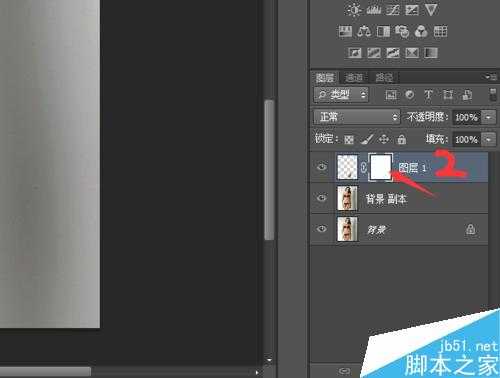Hide the 背景 layer
500x378 pixels.
tap(322, 229)
